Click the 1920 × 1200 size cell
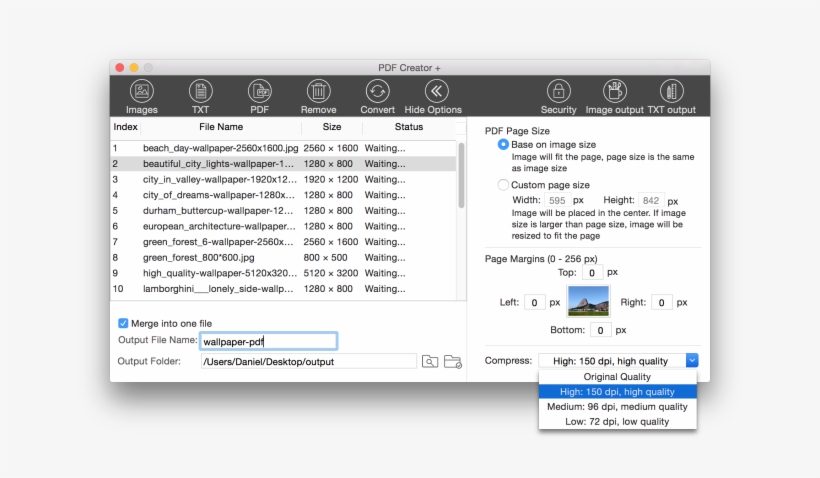820x478 pixels. (x=331, y=179)
